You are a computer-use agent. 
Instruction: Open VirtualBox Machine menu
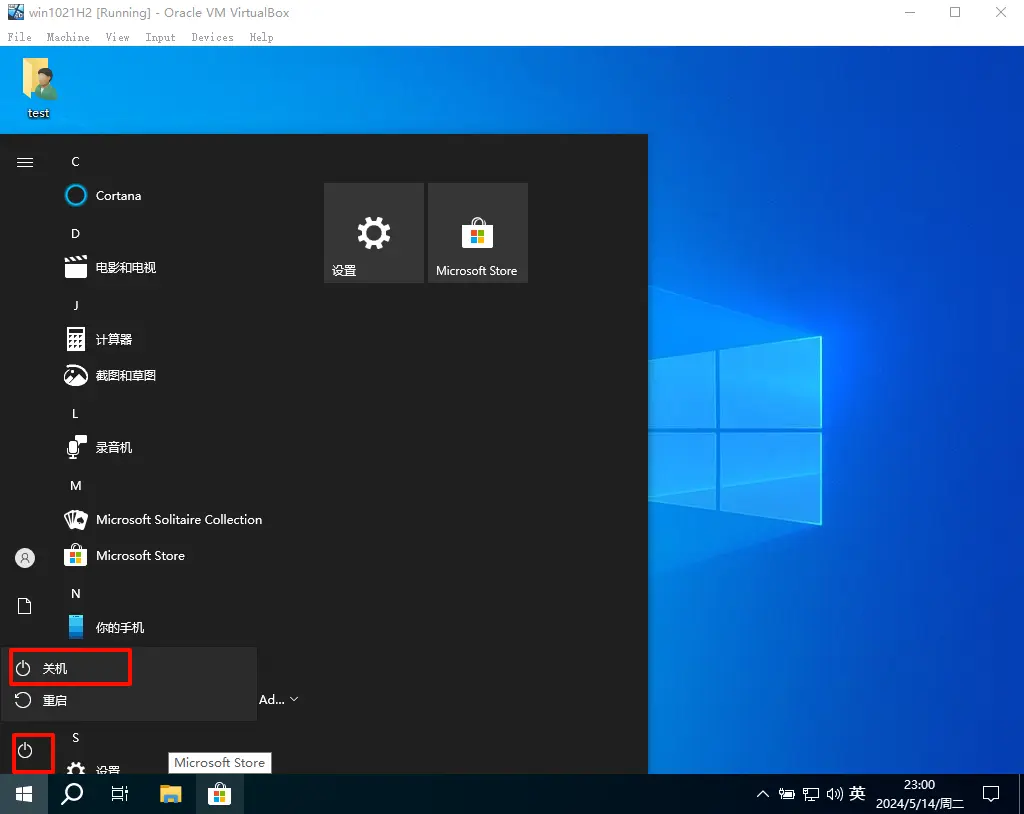pos(68,37)
